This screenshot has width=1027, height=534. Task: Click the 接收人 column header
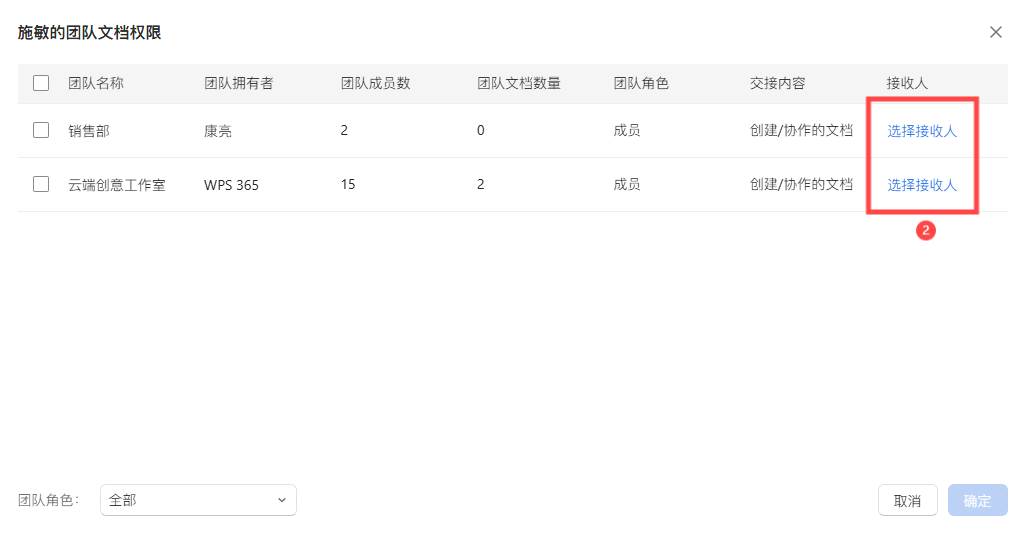coord(907,83)
